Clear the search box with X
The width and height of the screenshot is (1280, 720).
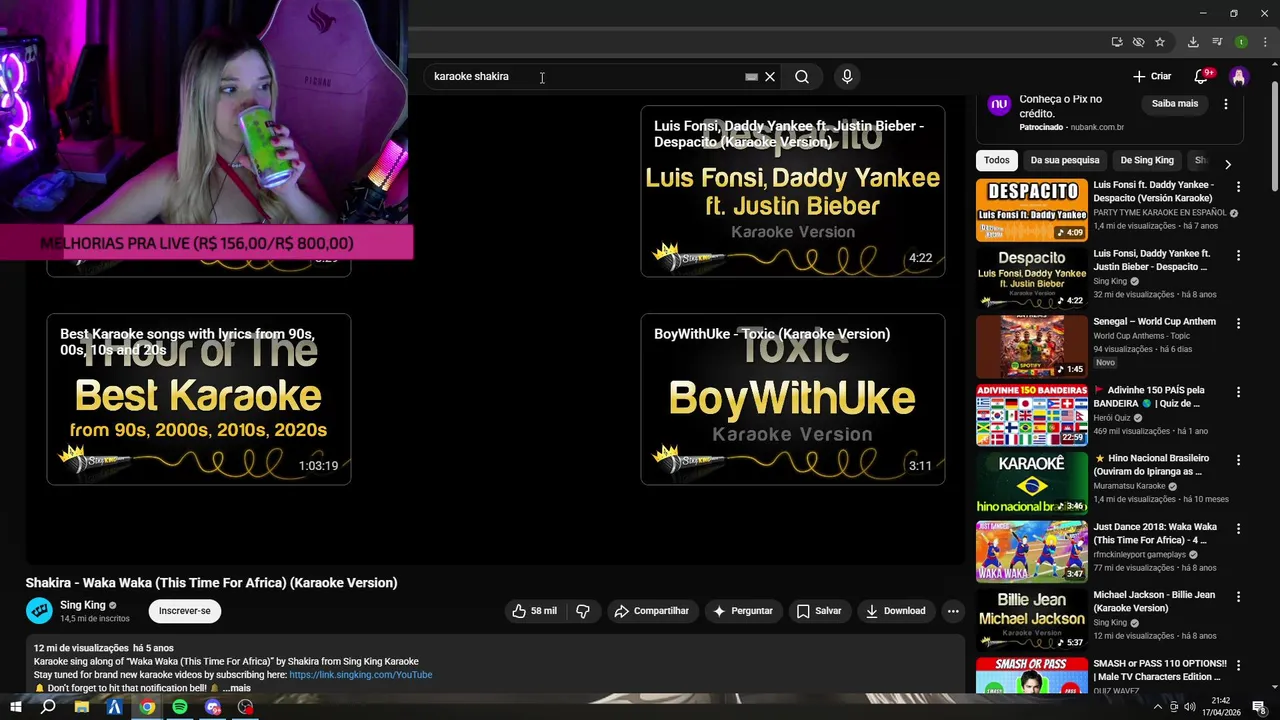point(770,77)
